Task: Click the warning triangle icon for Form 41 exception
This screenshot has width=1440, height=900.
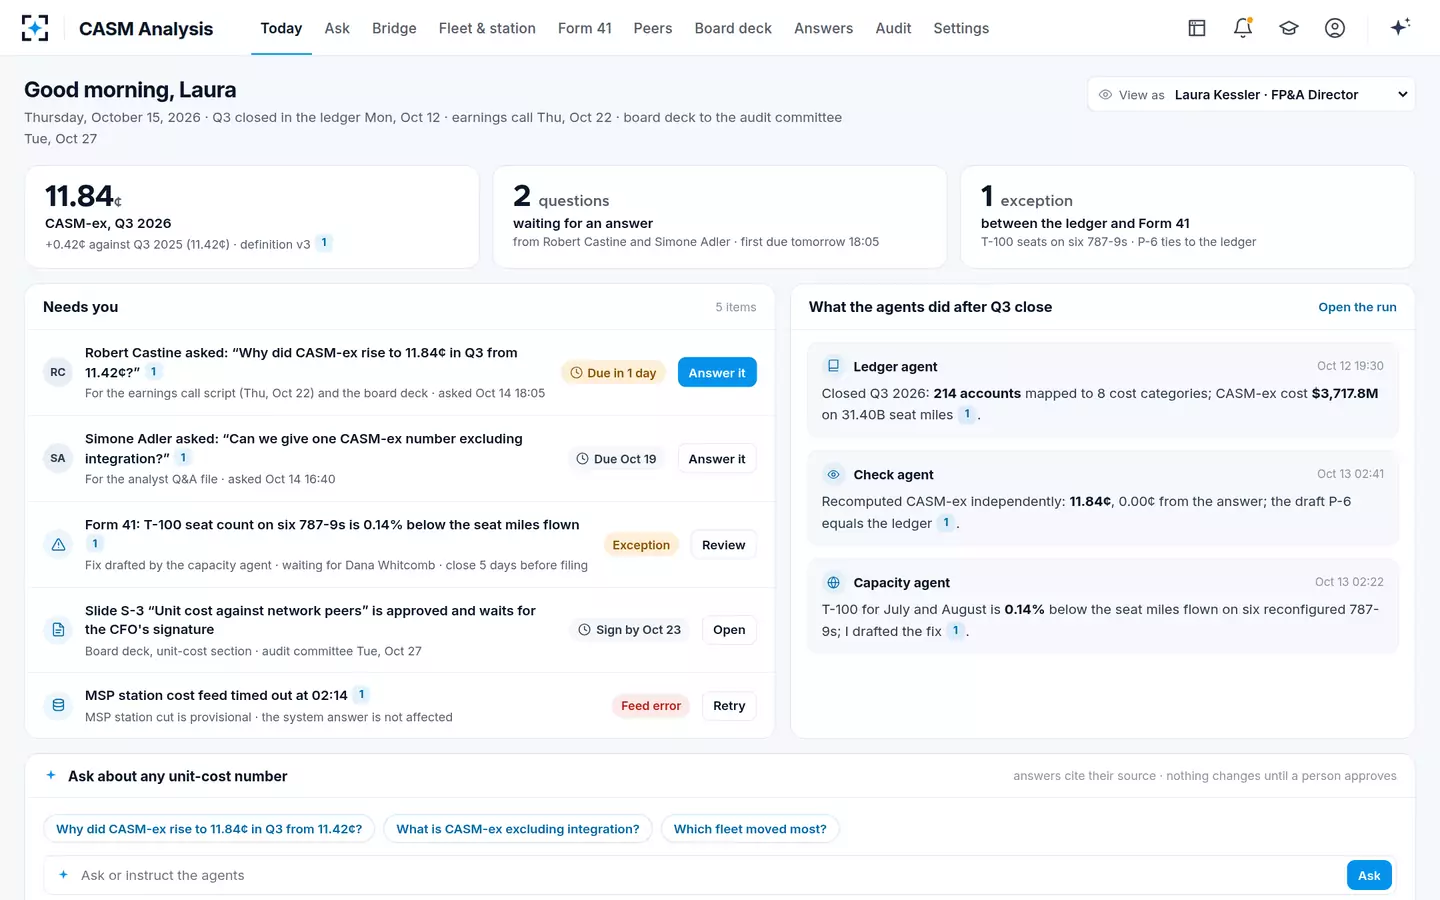Action: pyautogui.click(x=58, y=544)
